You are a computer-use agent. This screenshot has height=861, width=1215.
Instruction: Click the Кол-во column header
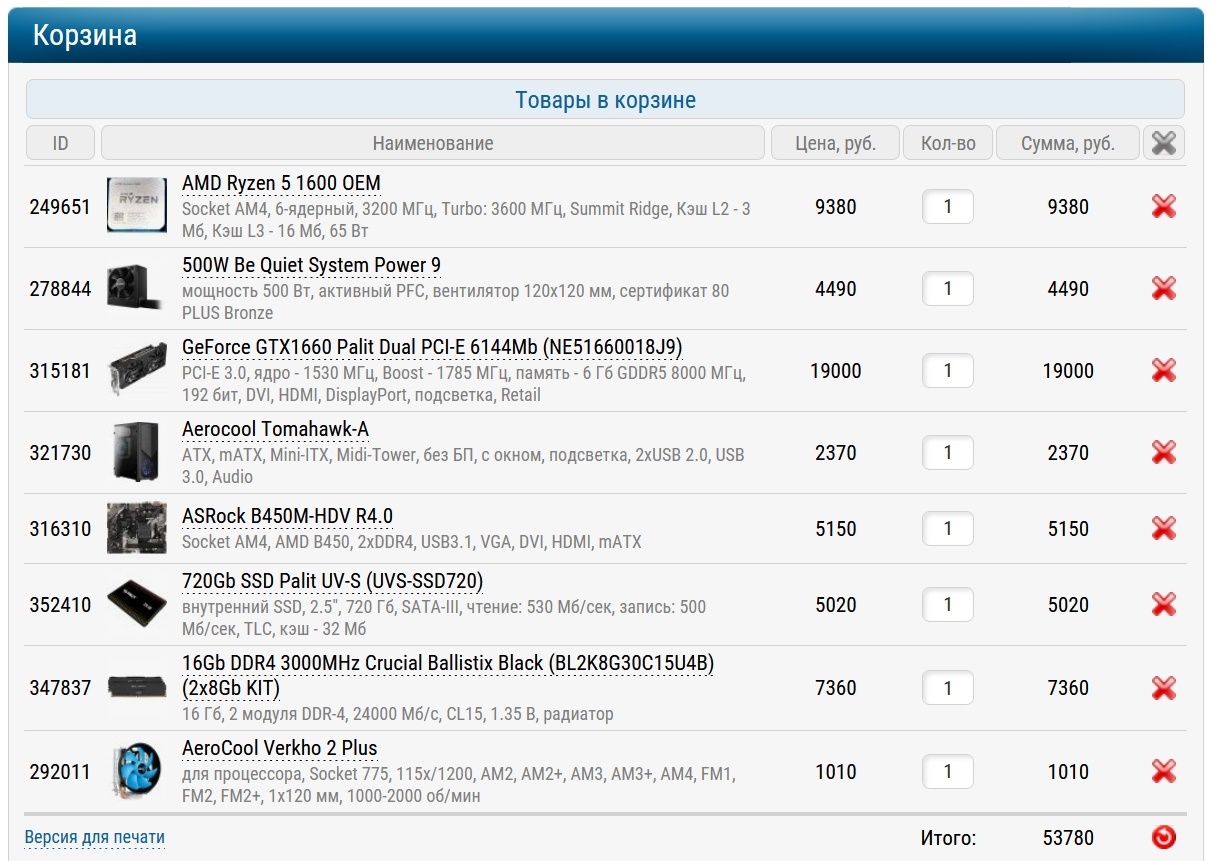coord(948,143)
